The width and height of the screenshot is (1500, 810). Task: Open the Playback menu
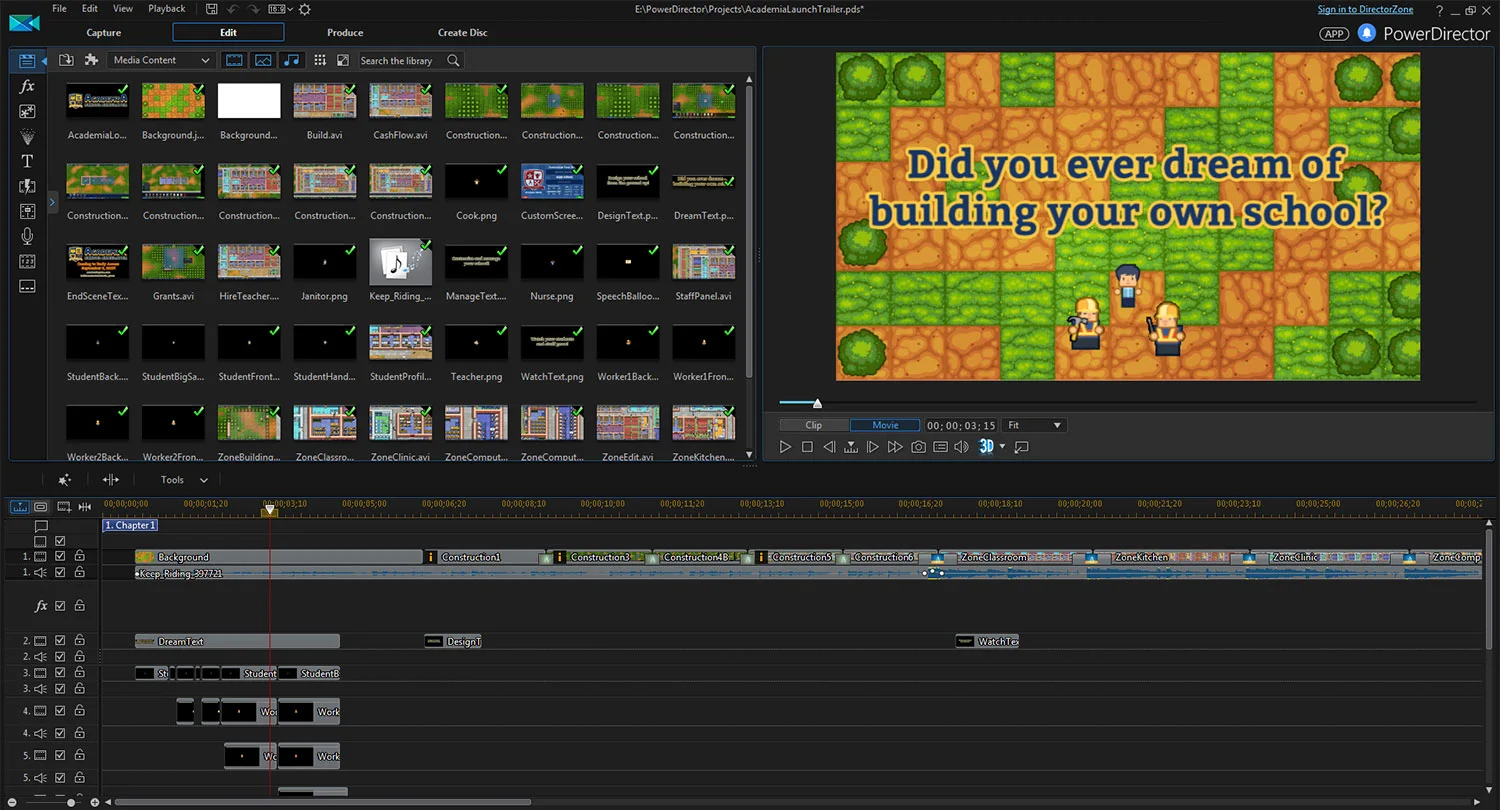pos(166,9)
